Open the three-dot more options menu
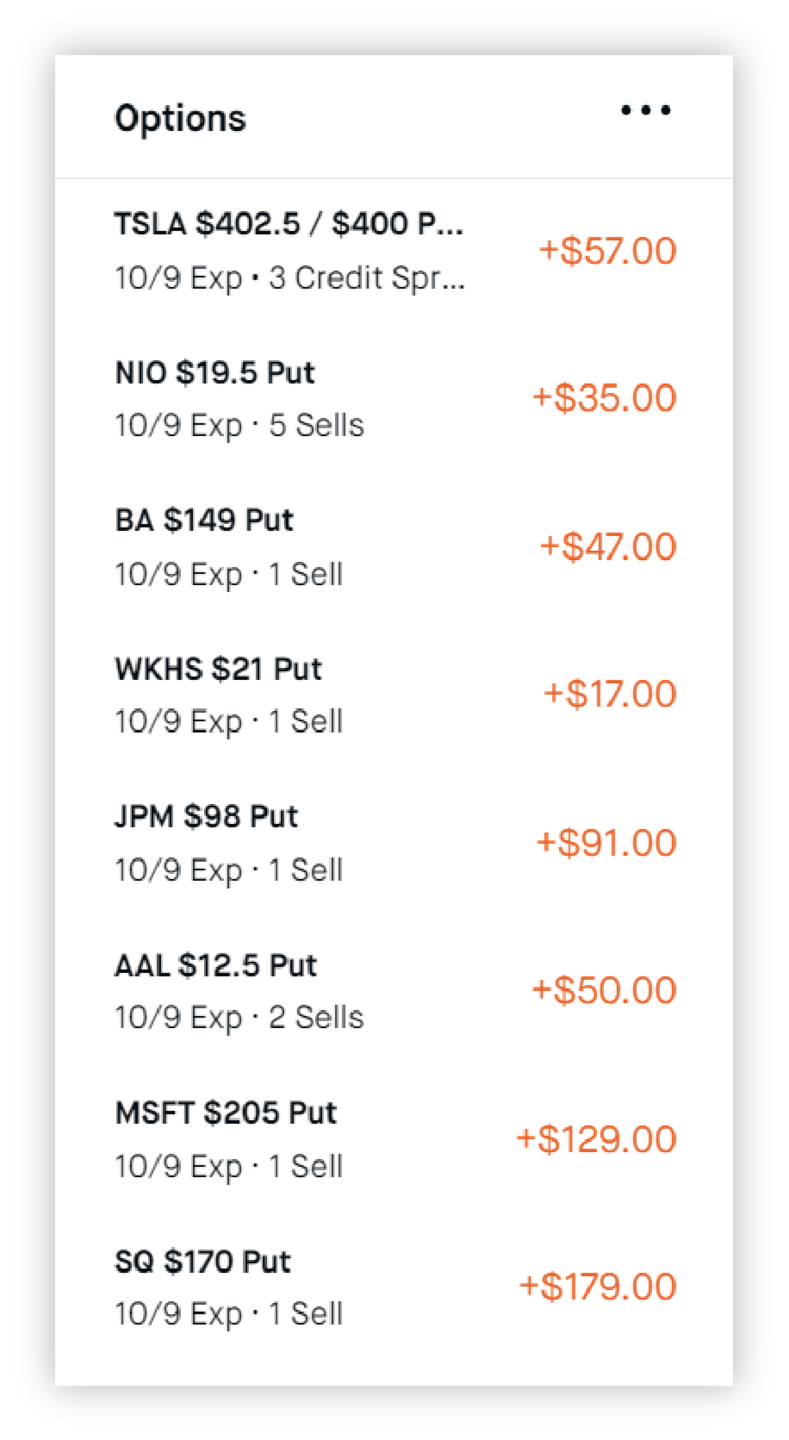This screenshot has height=1440, width=789. pos(645,110)
